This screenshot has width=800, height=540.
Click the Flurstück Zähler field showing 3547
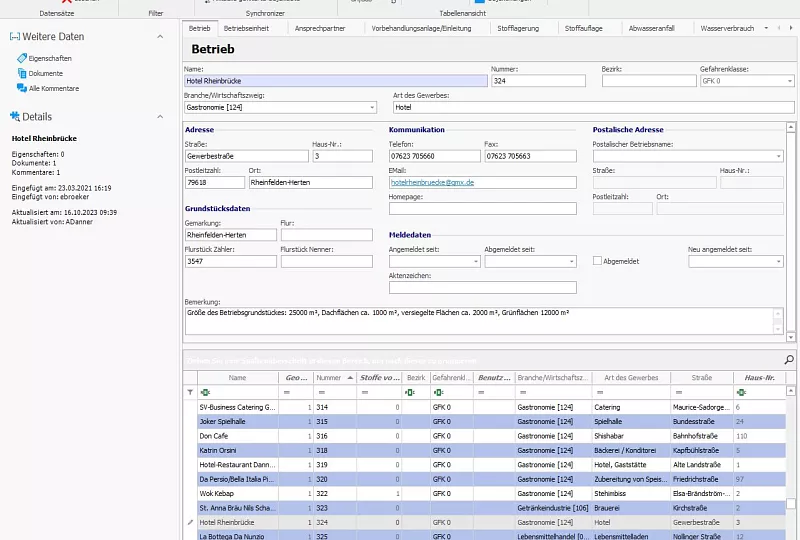(x=230, y=261)
